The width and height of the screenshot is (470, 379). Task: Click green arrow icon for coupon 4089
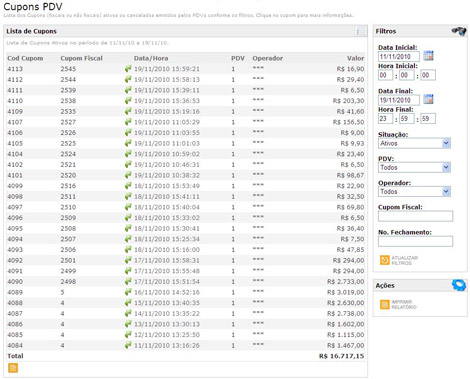(x=128, y=292)
